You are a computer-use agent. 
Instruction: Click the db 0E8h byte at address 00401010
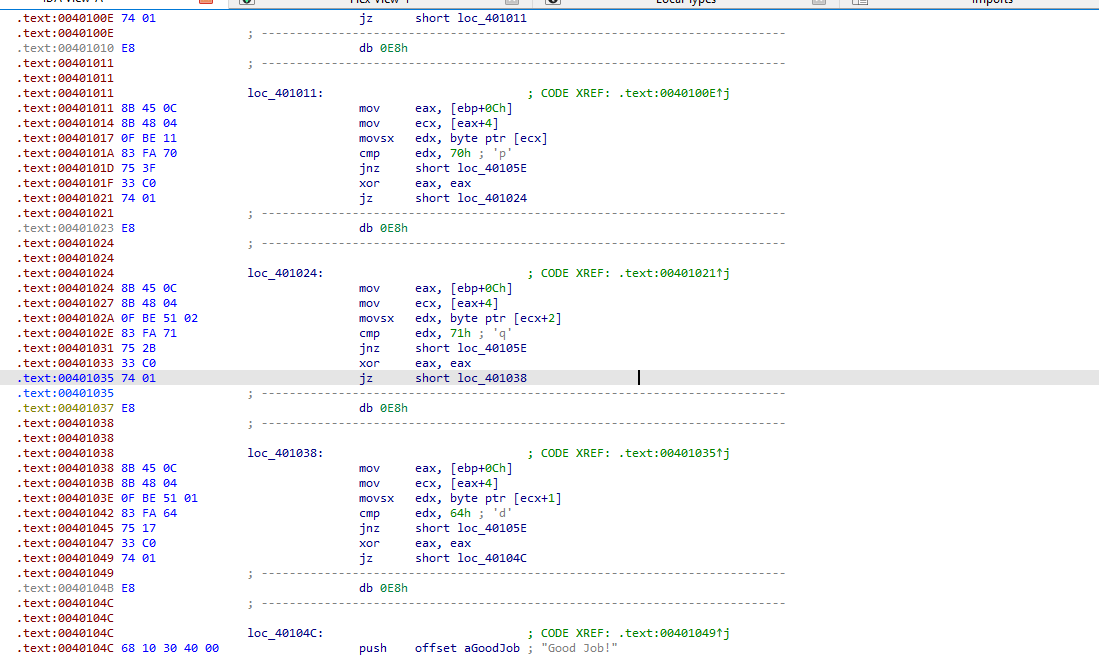coord(383,48)
